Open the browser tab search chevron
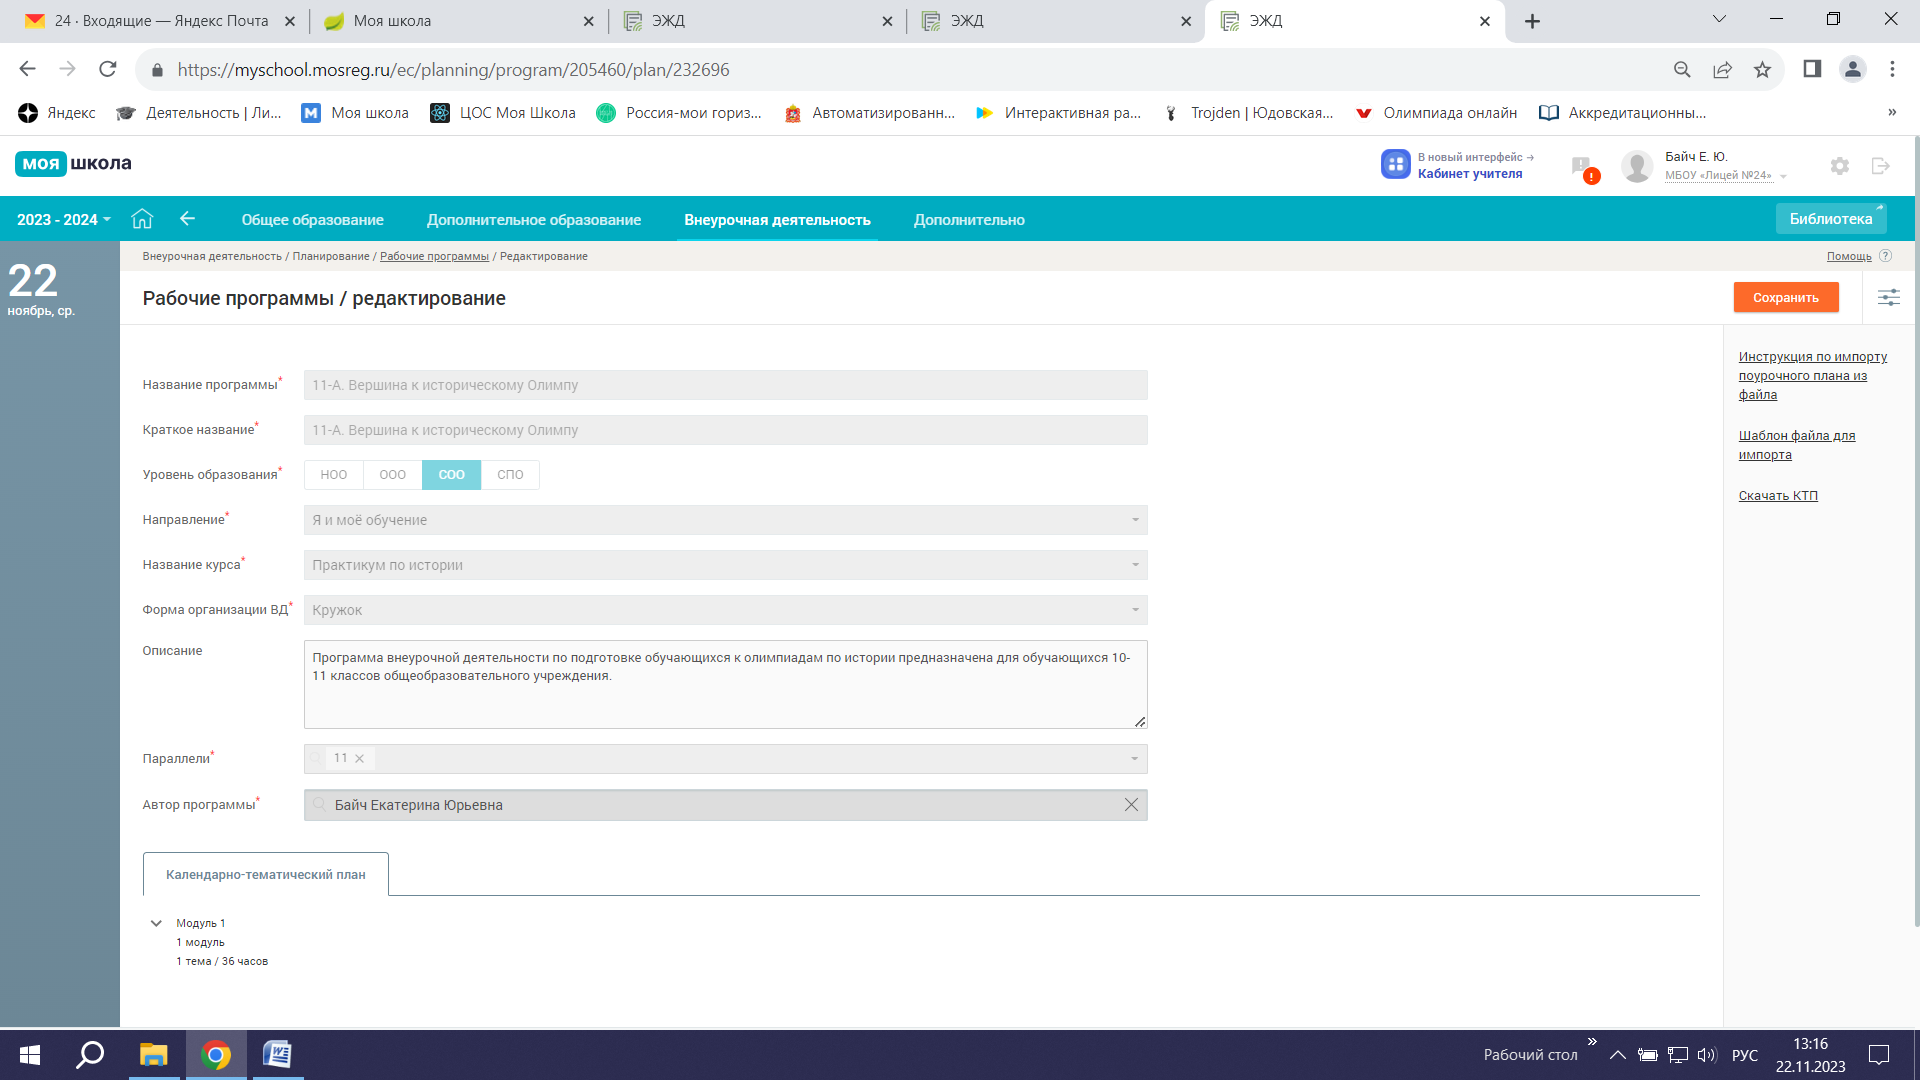The width and height of the screenshot is (1920, 1080). [x=1719, y=19]
